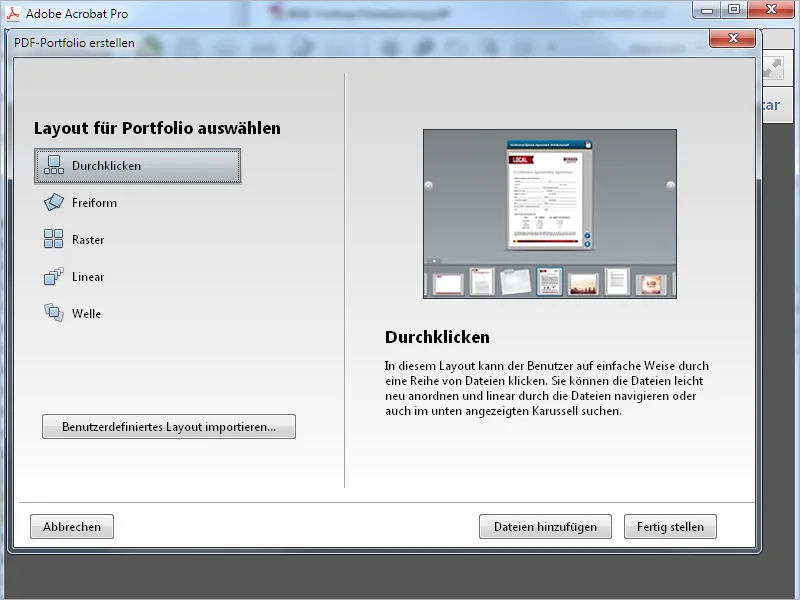Click the layout preview image
Image resolution: width=800 pixels, height=600 pixels.
(x=549, y=214)
